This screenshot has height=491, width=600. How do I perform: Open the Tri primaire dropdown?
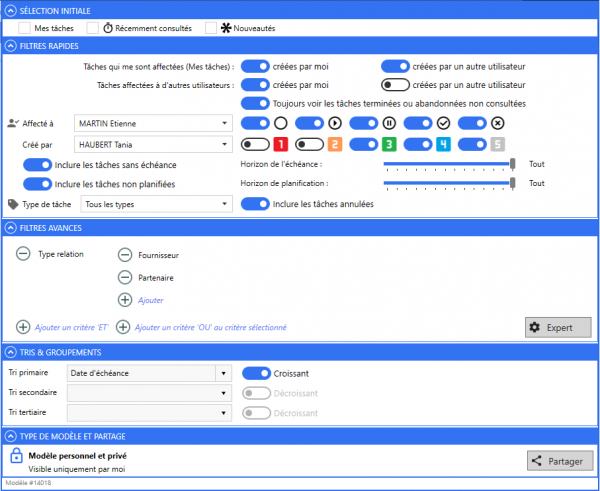[149, 373]
